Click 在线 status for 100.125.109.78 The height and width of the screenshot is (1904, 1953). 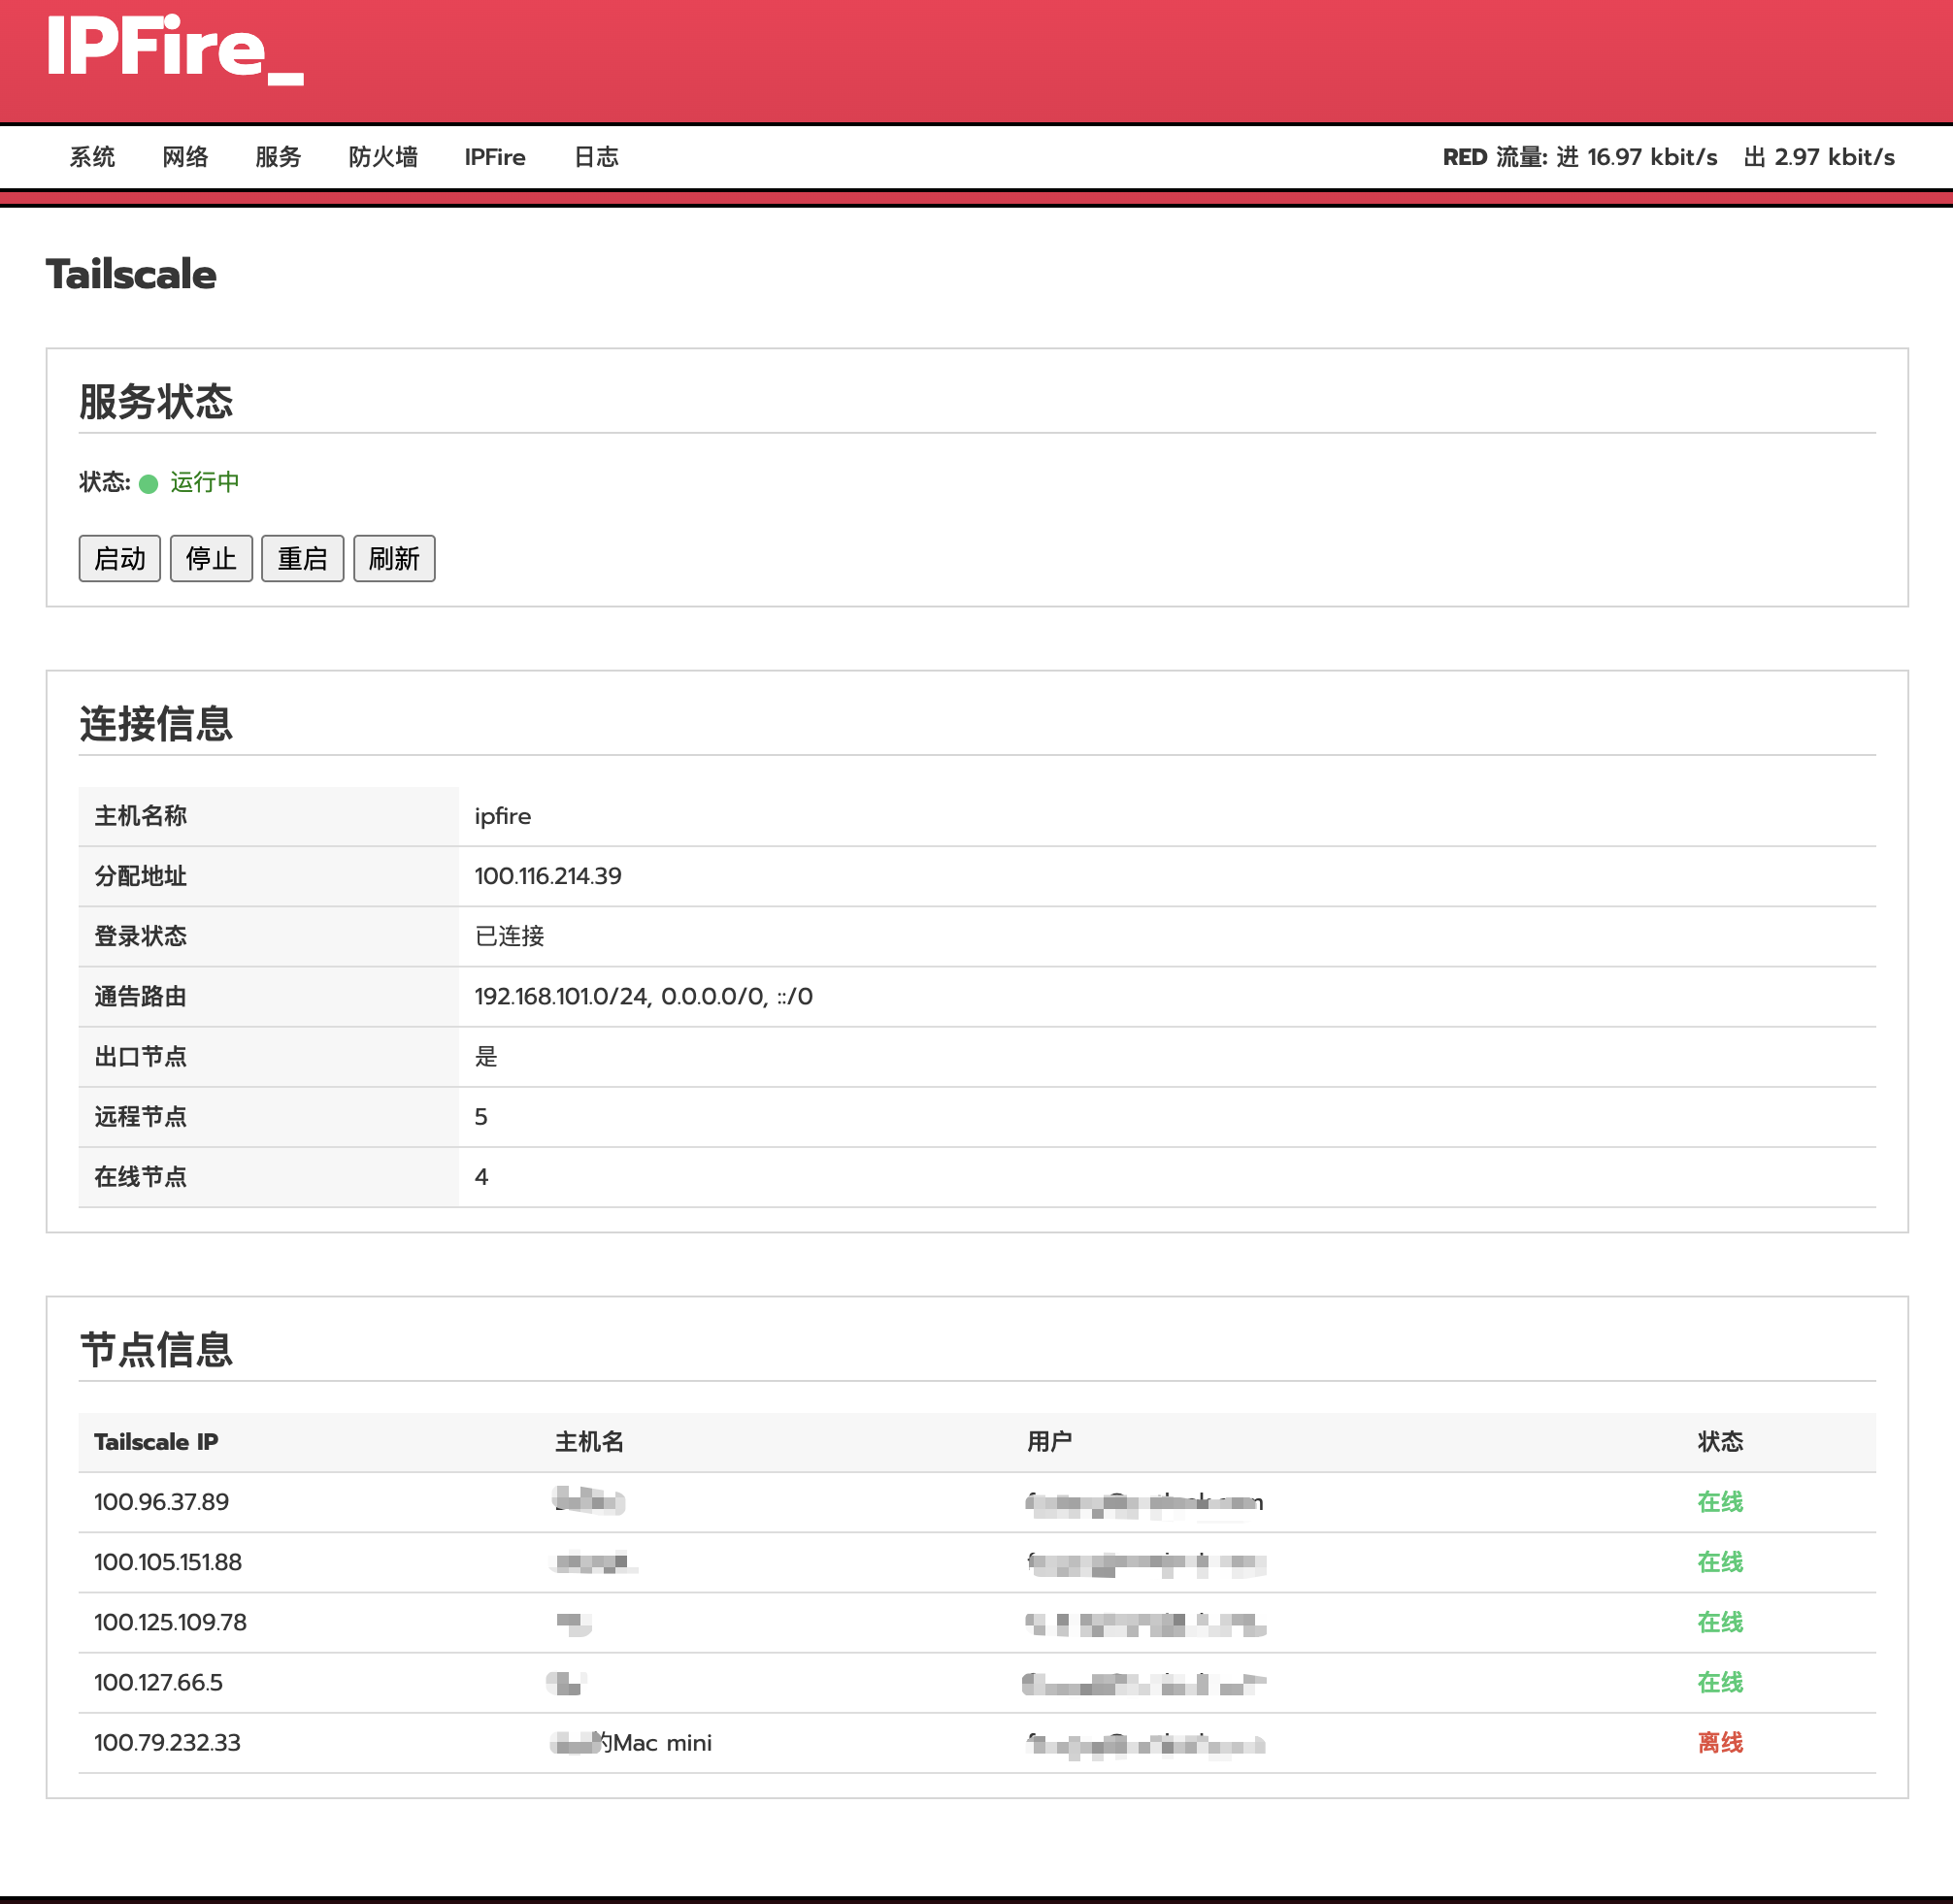tap(1720, 1622)
